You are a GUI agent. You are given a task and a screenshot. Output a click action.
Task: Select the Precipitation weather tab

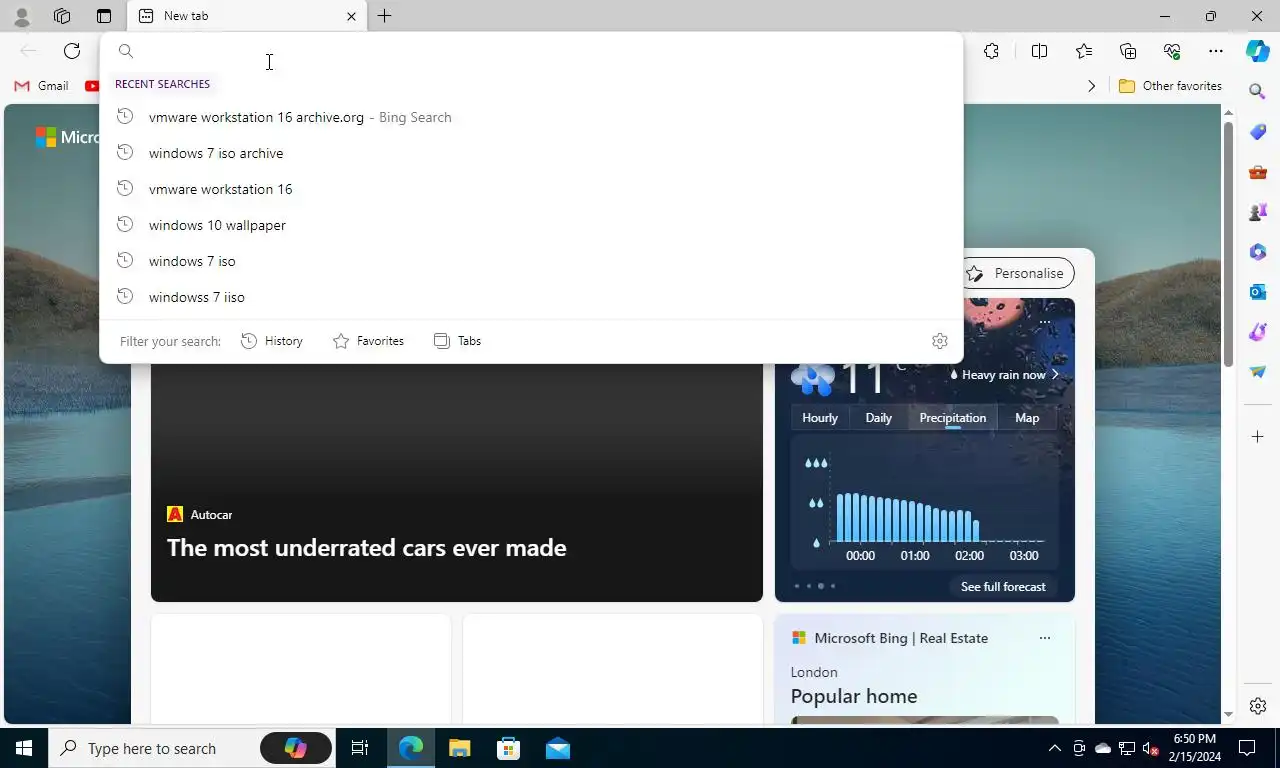click(x=953, y=418)
